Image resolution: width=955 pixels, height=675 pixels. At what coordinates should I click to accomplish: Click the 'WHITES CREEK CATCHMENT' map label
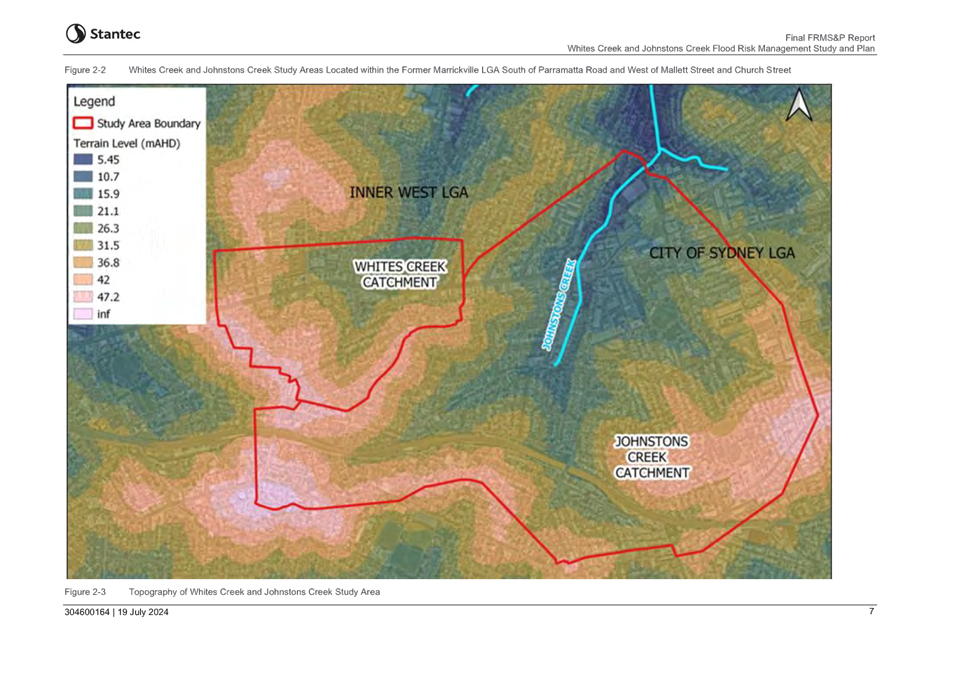coord(400,275)
